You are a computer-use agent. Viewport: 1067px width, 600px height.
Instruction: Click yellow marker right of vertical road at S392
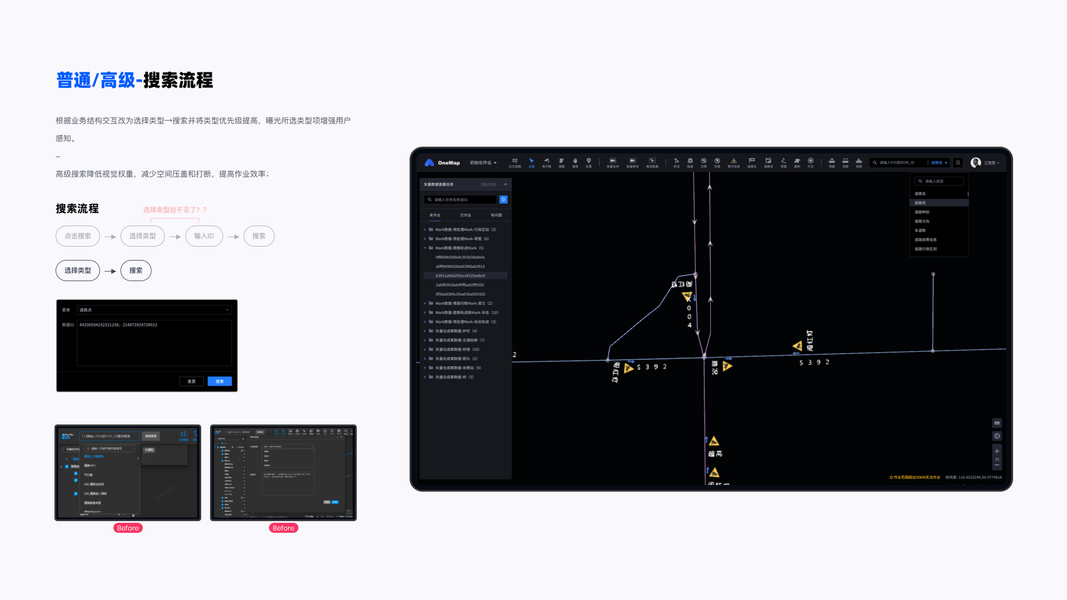[x=727, y=366]
